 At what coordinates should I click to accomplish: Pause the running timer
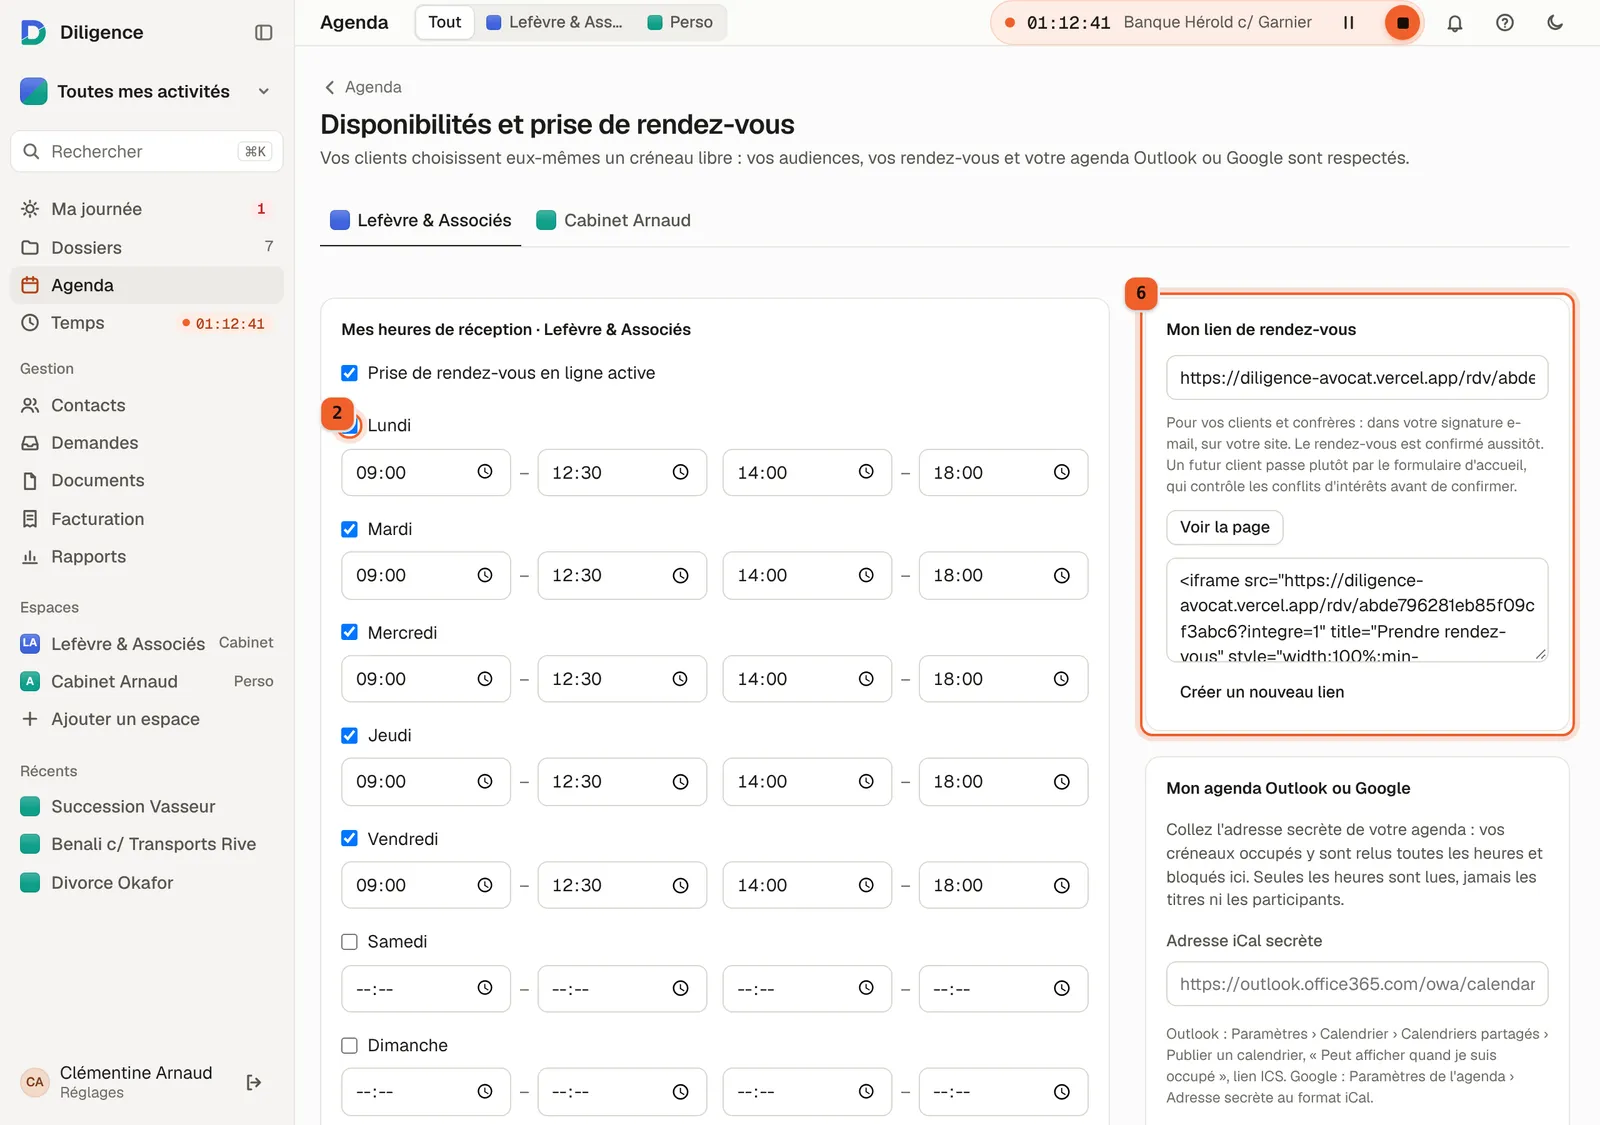tap(1348, 23)
